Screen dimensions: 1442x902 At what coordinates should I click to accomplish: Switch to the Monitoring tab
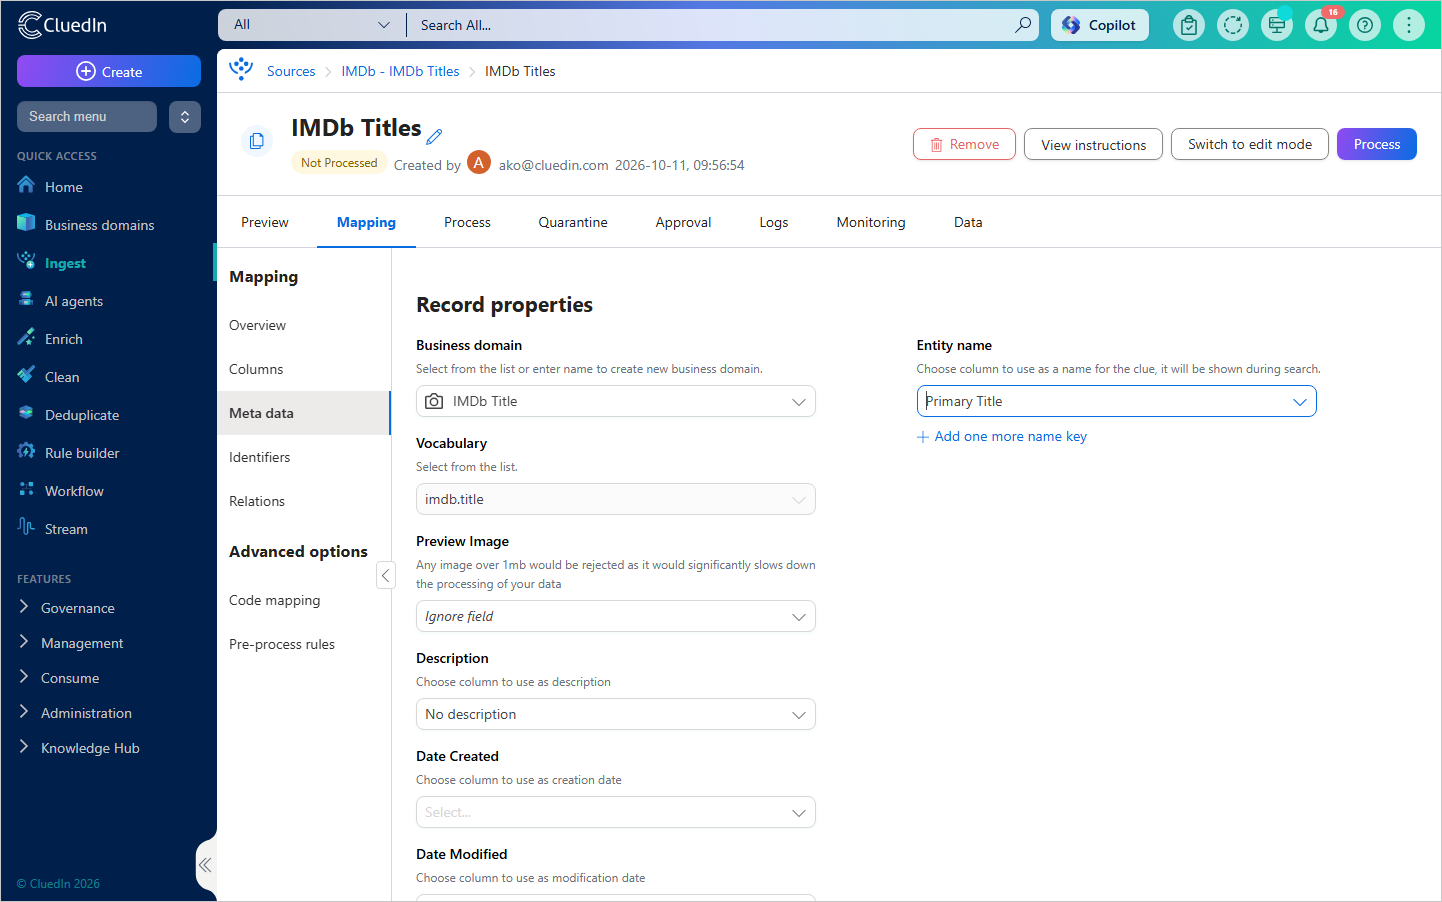tap(871, 222)
